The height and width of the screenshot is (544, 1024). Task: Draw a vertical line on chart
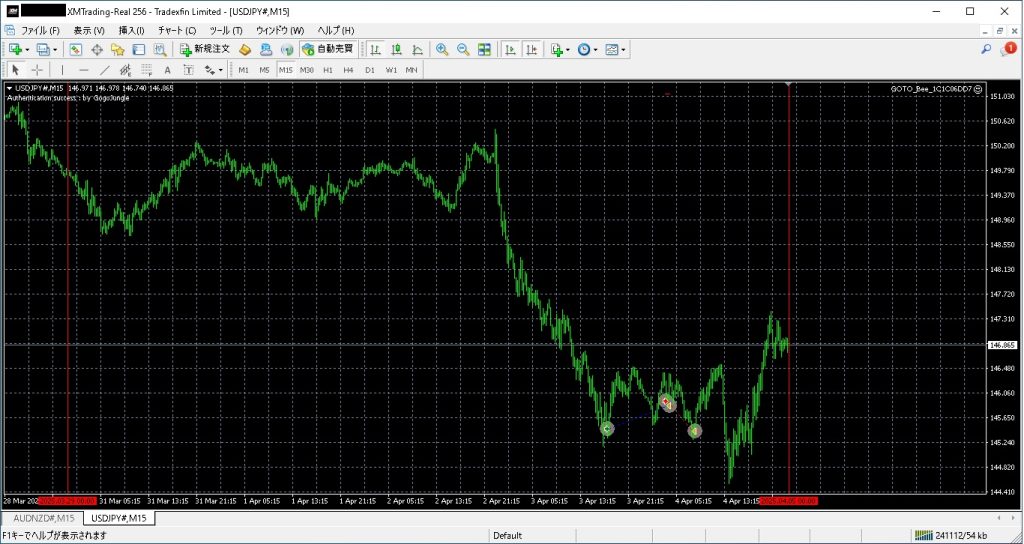[x=62, y=70]
